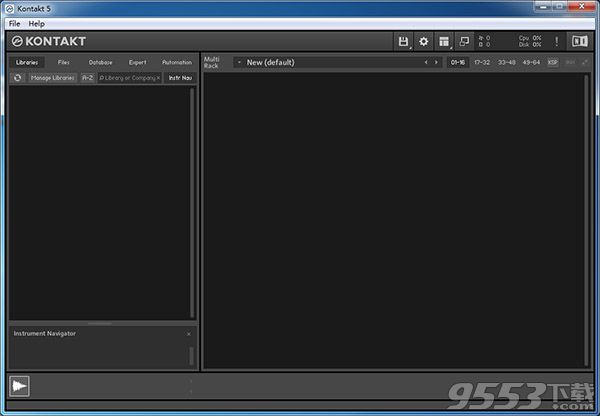The image size is (600, 416).
Task: Close the Kontakt 5 window
Action: tap(581, 6)
